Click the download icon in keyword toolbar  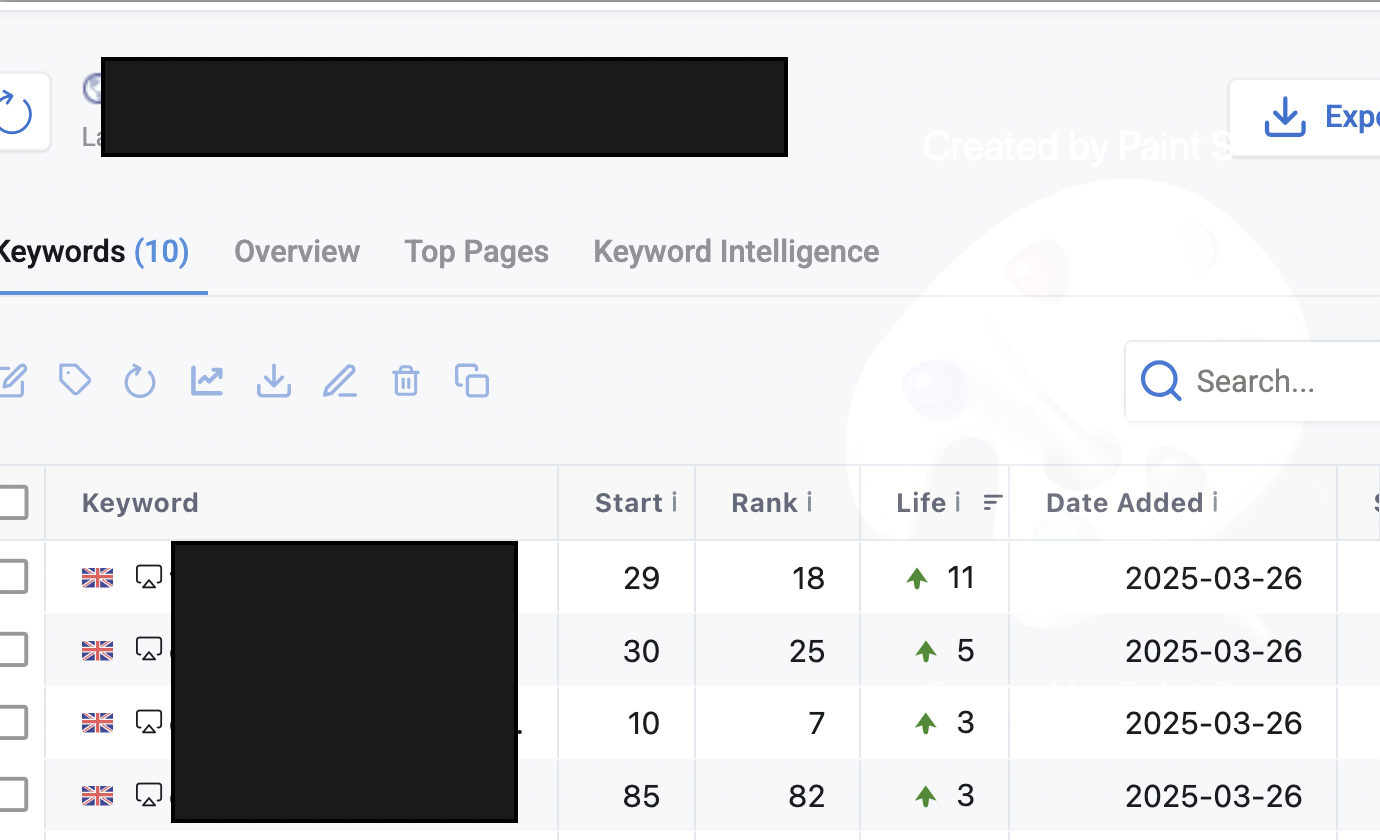pyautogui.click(x=274, y=381)
